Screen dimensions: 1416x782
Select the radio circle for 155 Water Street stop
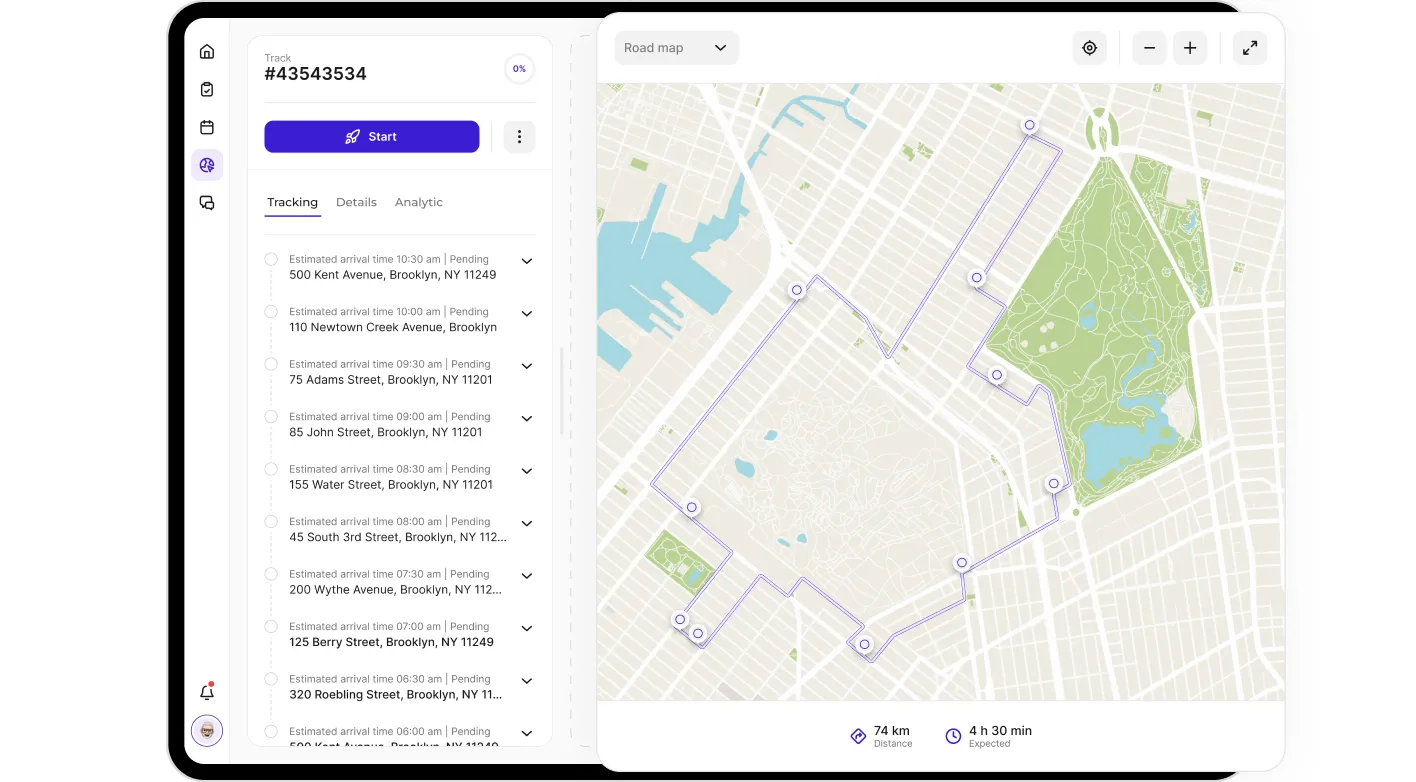[271, 469]
